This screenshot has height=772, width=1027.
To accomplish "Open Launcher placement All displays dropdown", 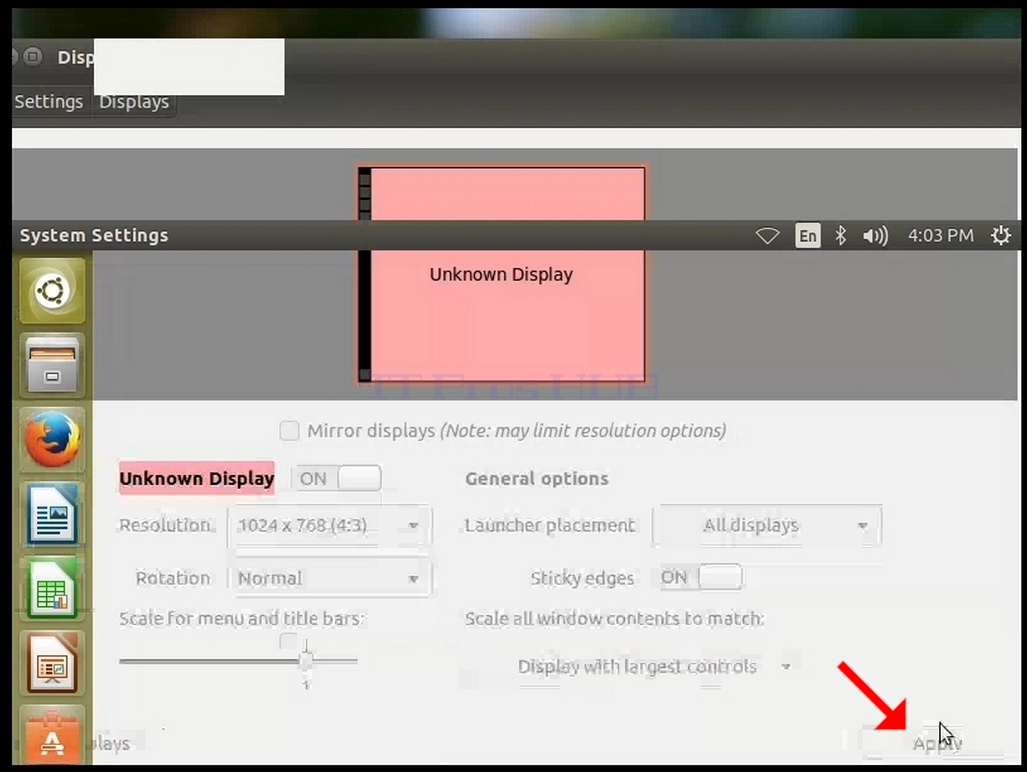I will pos(768,525).
